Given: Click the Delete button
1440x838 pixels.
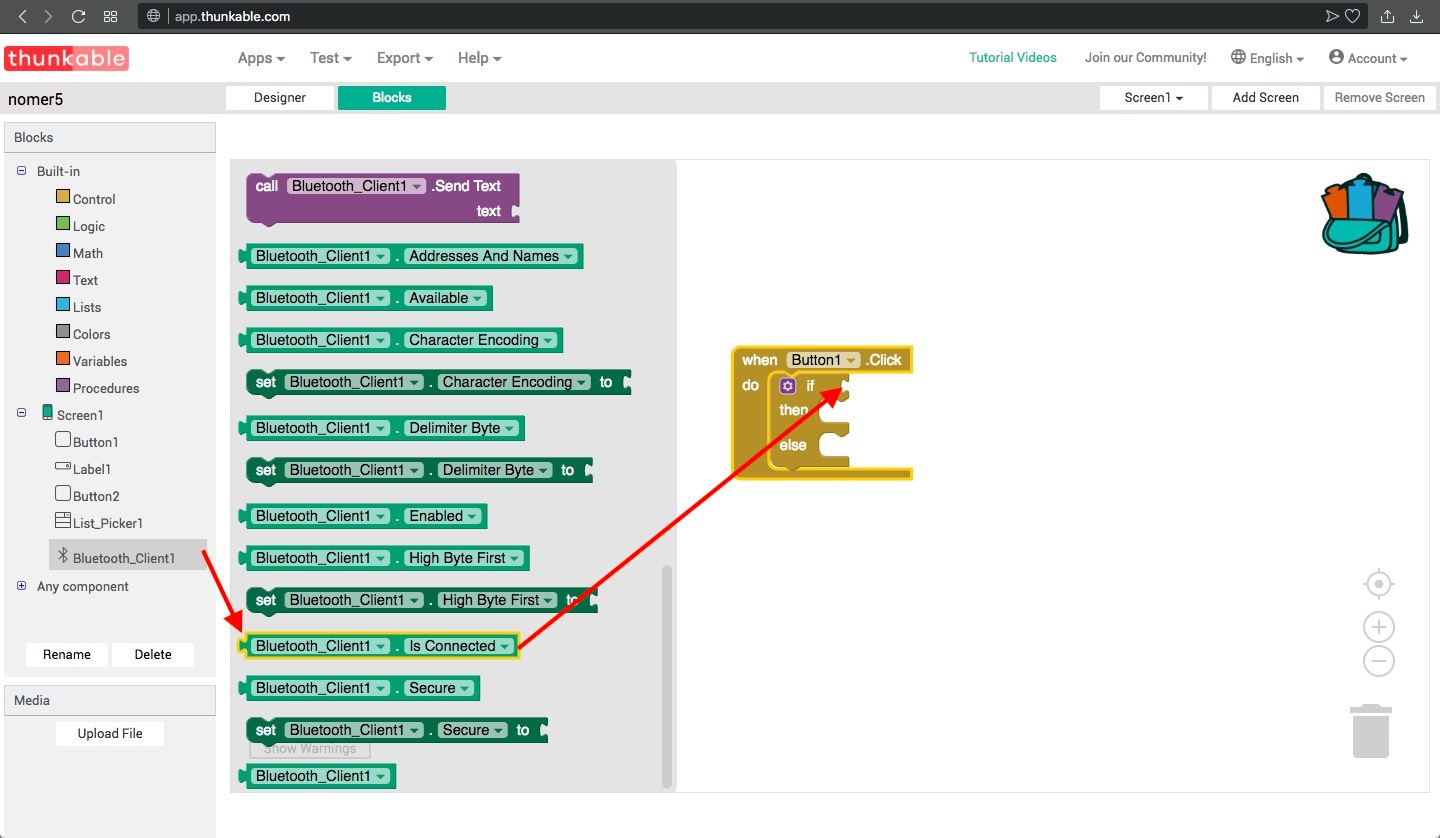Looking at the screenshot, I should click(x=153, y=655).
